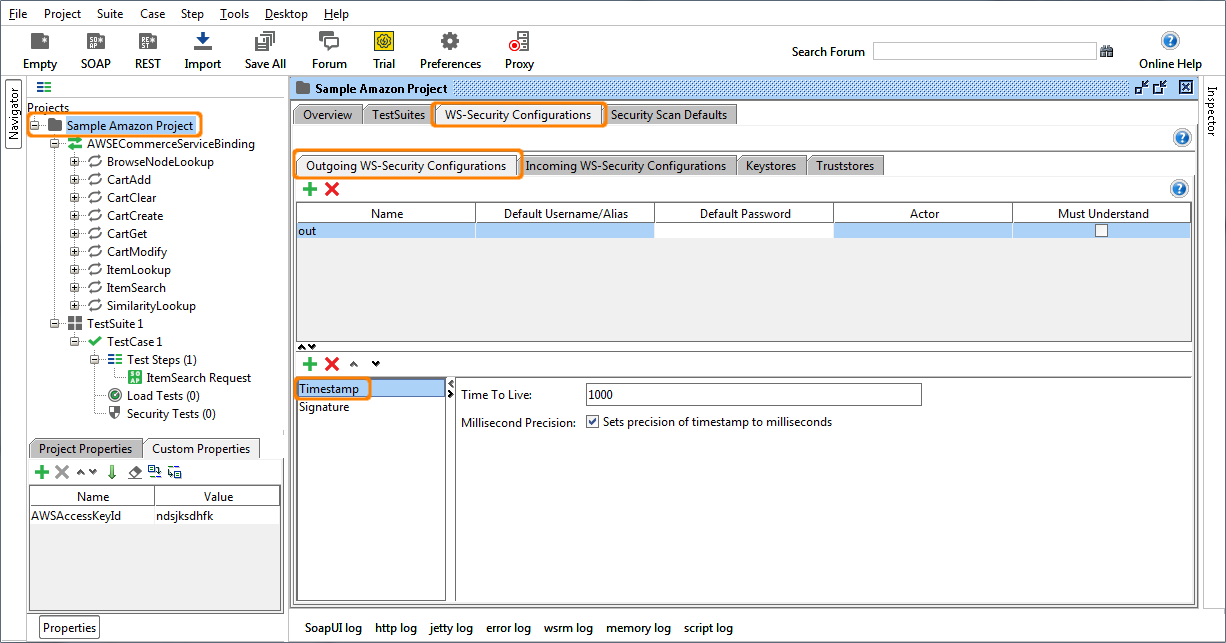Screen dimensions: 1226x643
Task: Select AWSAccessKeyId property name cell
Action: click(92, 516)
